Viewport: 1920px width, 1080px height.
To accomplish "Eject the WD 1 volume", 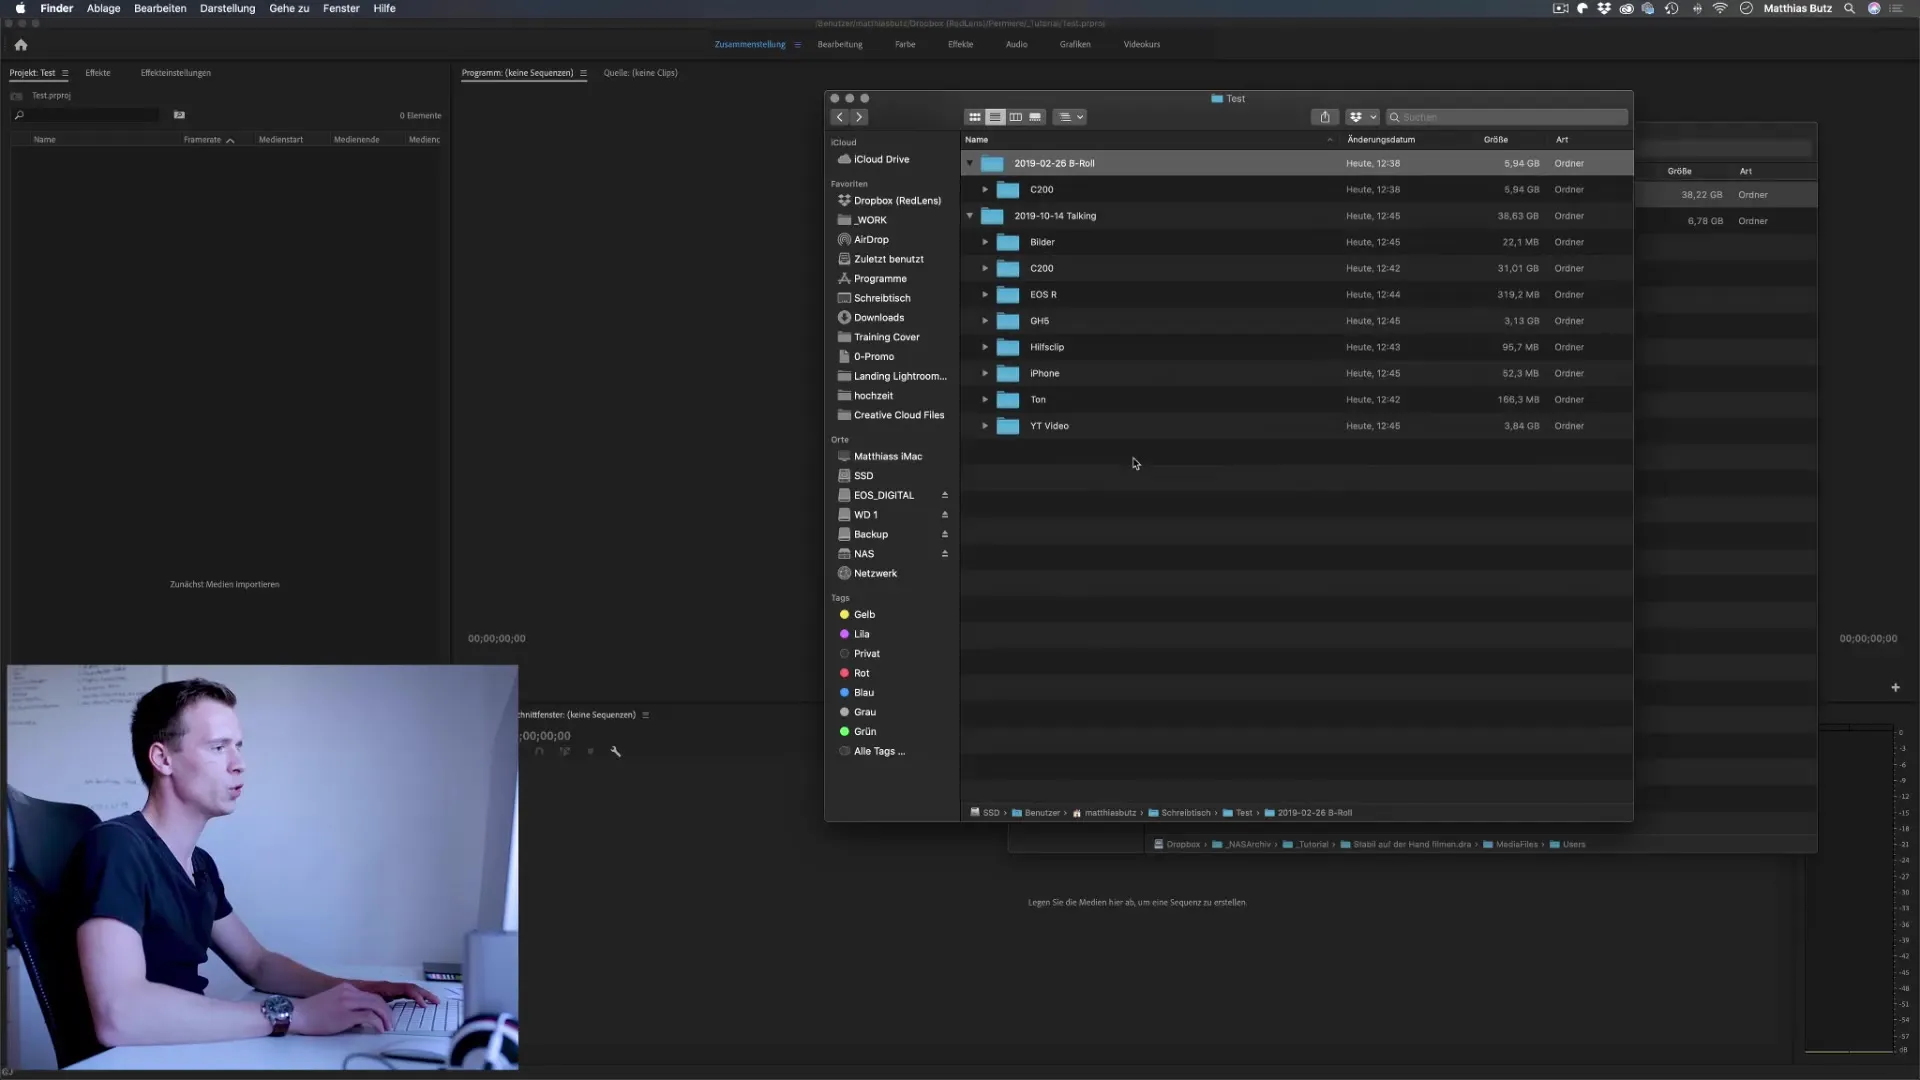I will pos(944,515).
